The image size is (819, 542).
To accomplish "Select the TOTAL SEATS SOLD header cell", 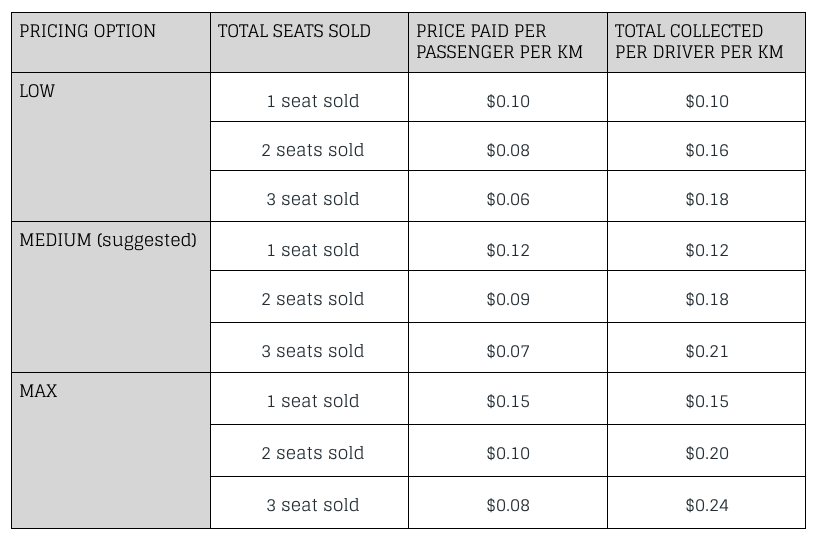I will 309,42.
